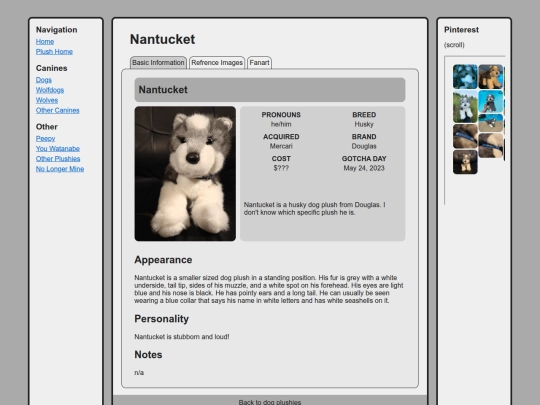Click the text 'Nantucket is stubborn and loud!'
This screenshot has width=540, height=405.
pyautogui.click(x=182, y=337)
